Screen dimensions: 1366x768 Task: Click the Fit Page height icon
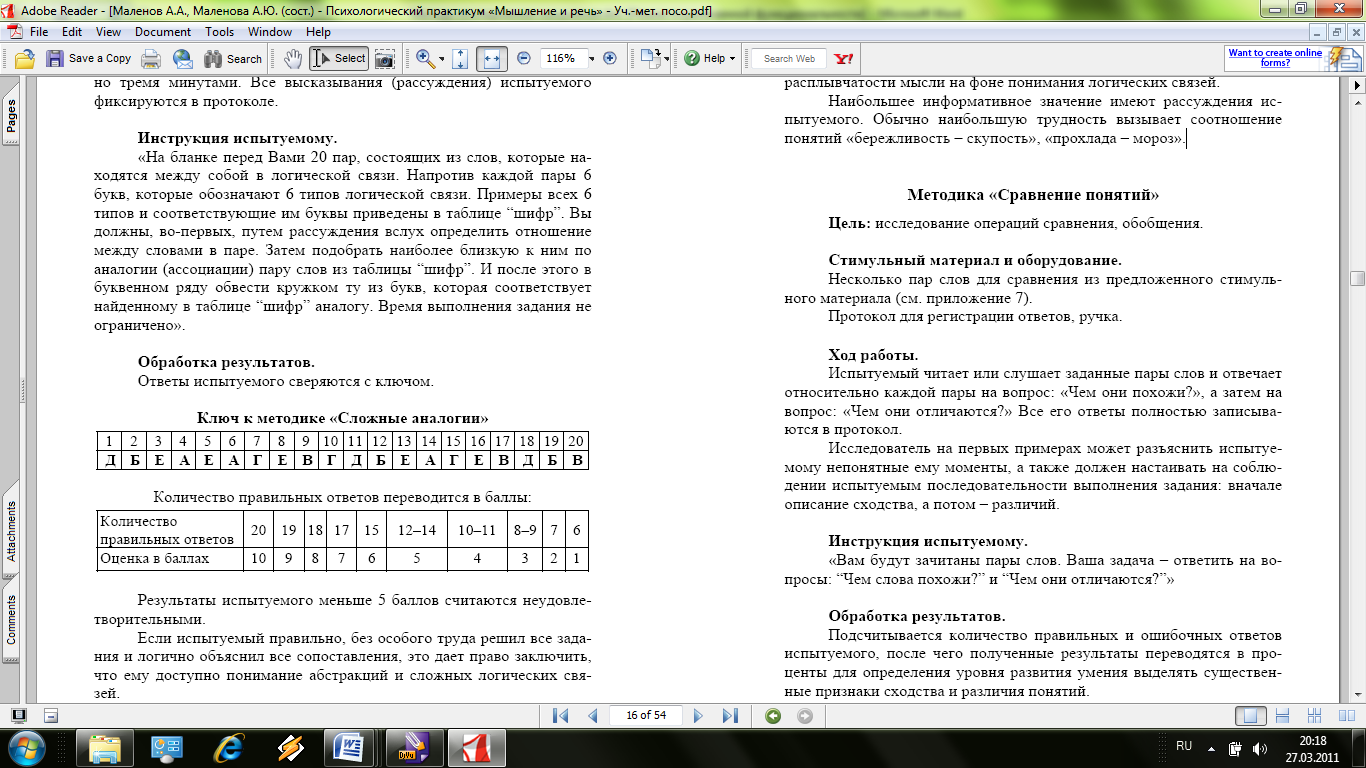tap(460, 59)
